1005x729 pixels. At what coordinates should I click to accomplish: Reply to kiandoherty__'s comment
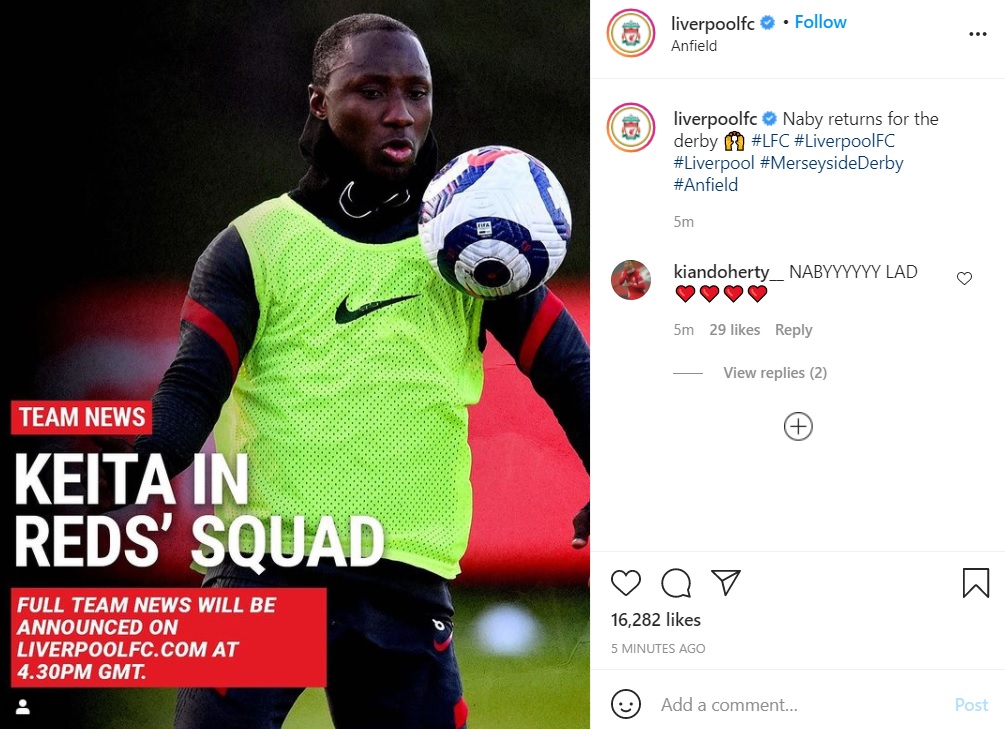(793, 330)
